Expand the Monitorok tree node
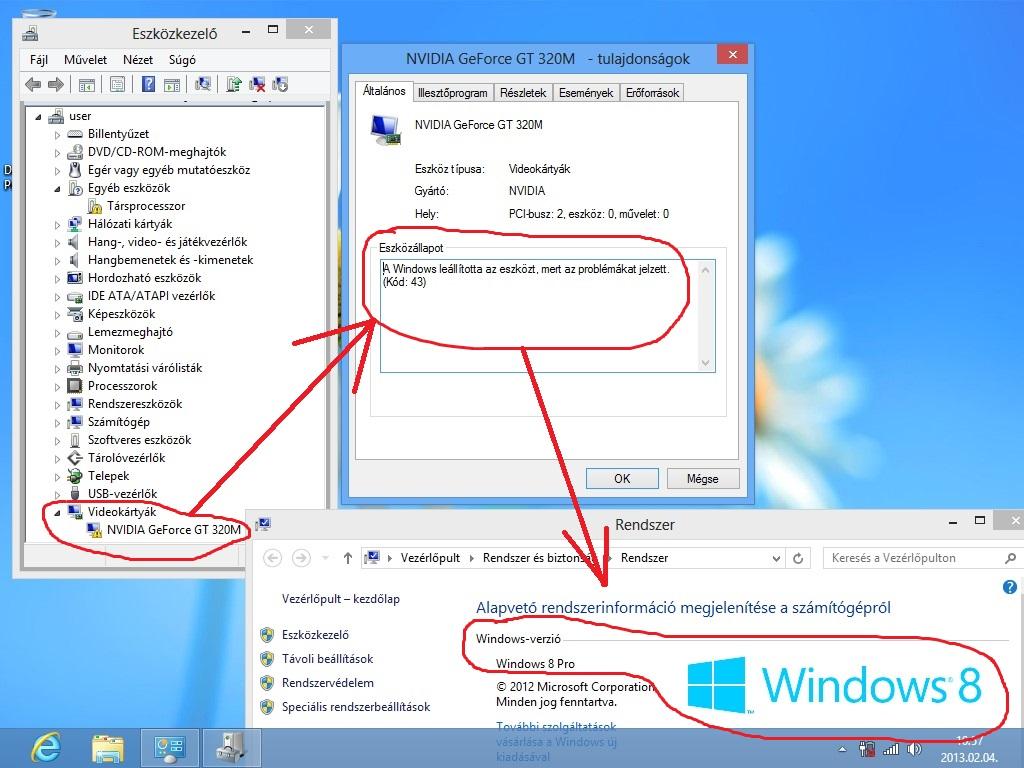Screen dimensions: 1024x768 click(57, 351)
